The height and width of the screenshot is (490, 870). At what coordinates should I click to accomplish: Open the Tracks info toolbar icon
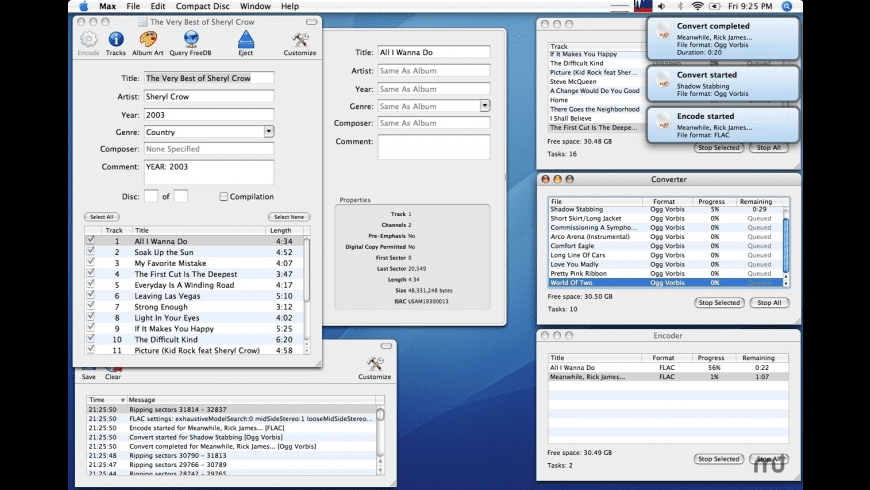116,40
